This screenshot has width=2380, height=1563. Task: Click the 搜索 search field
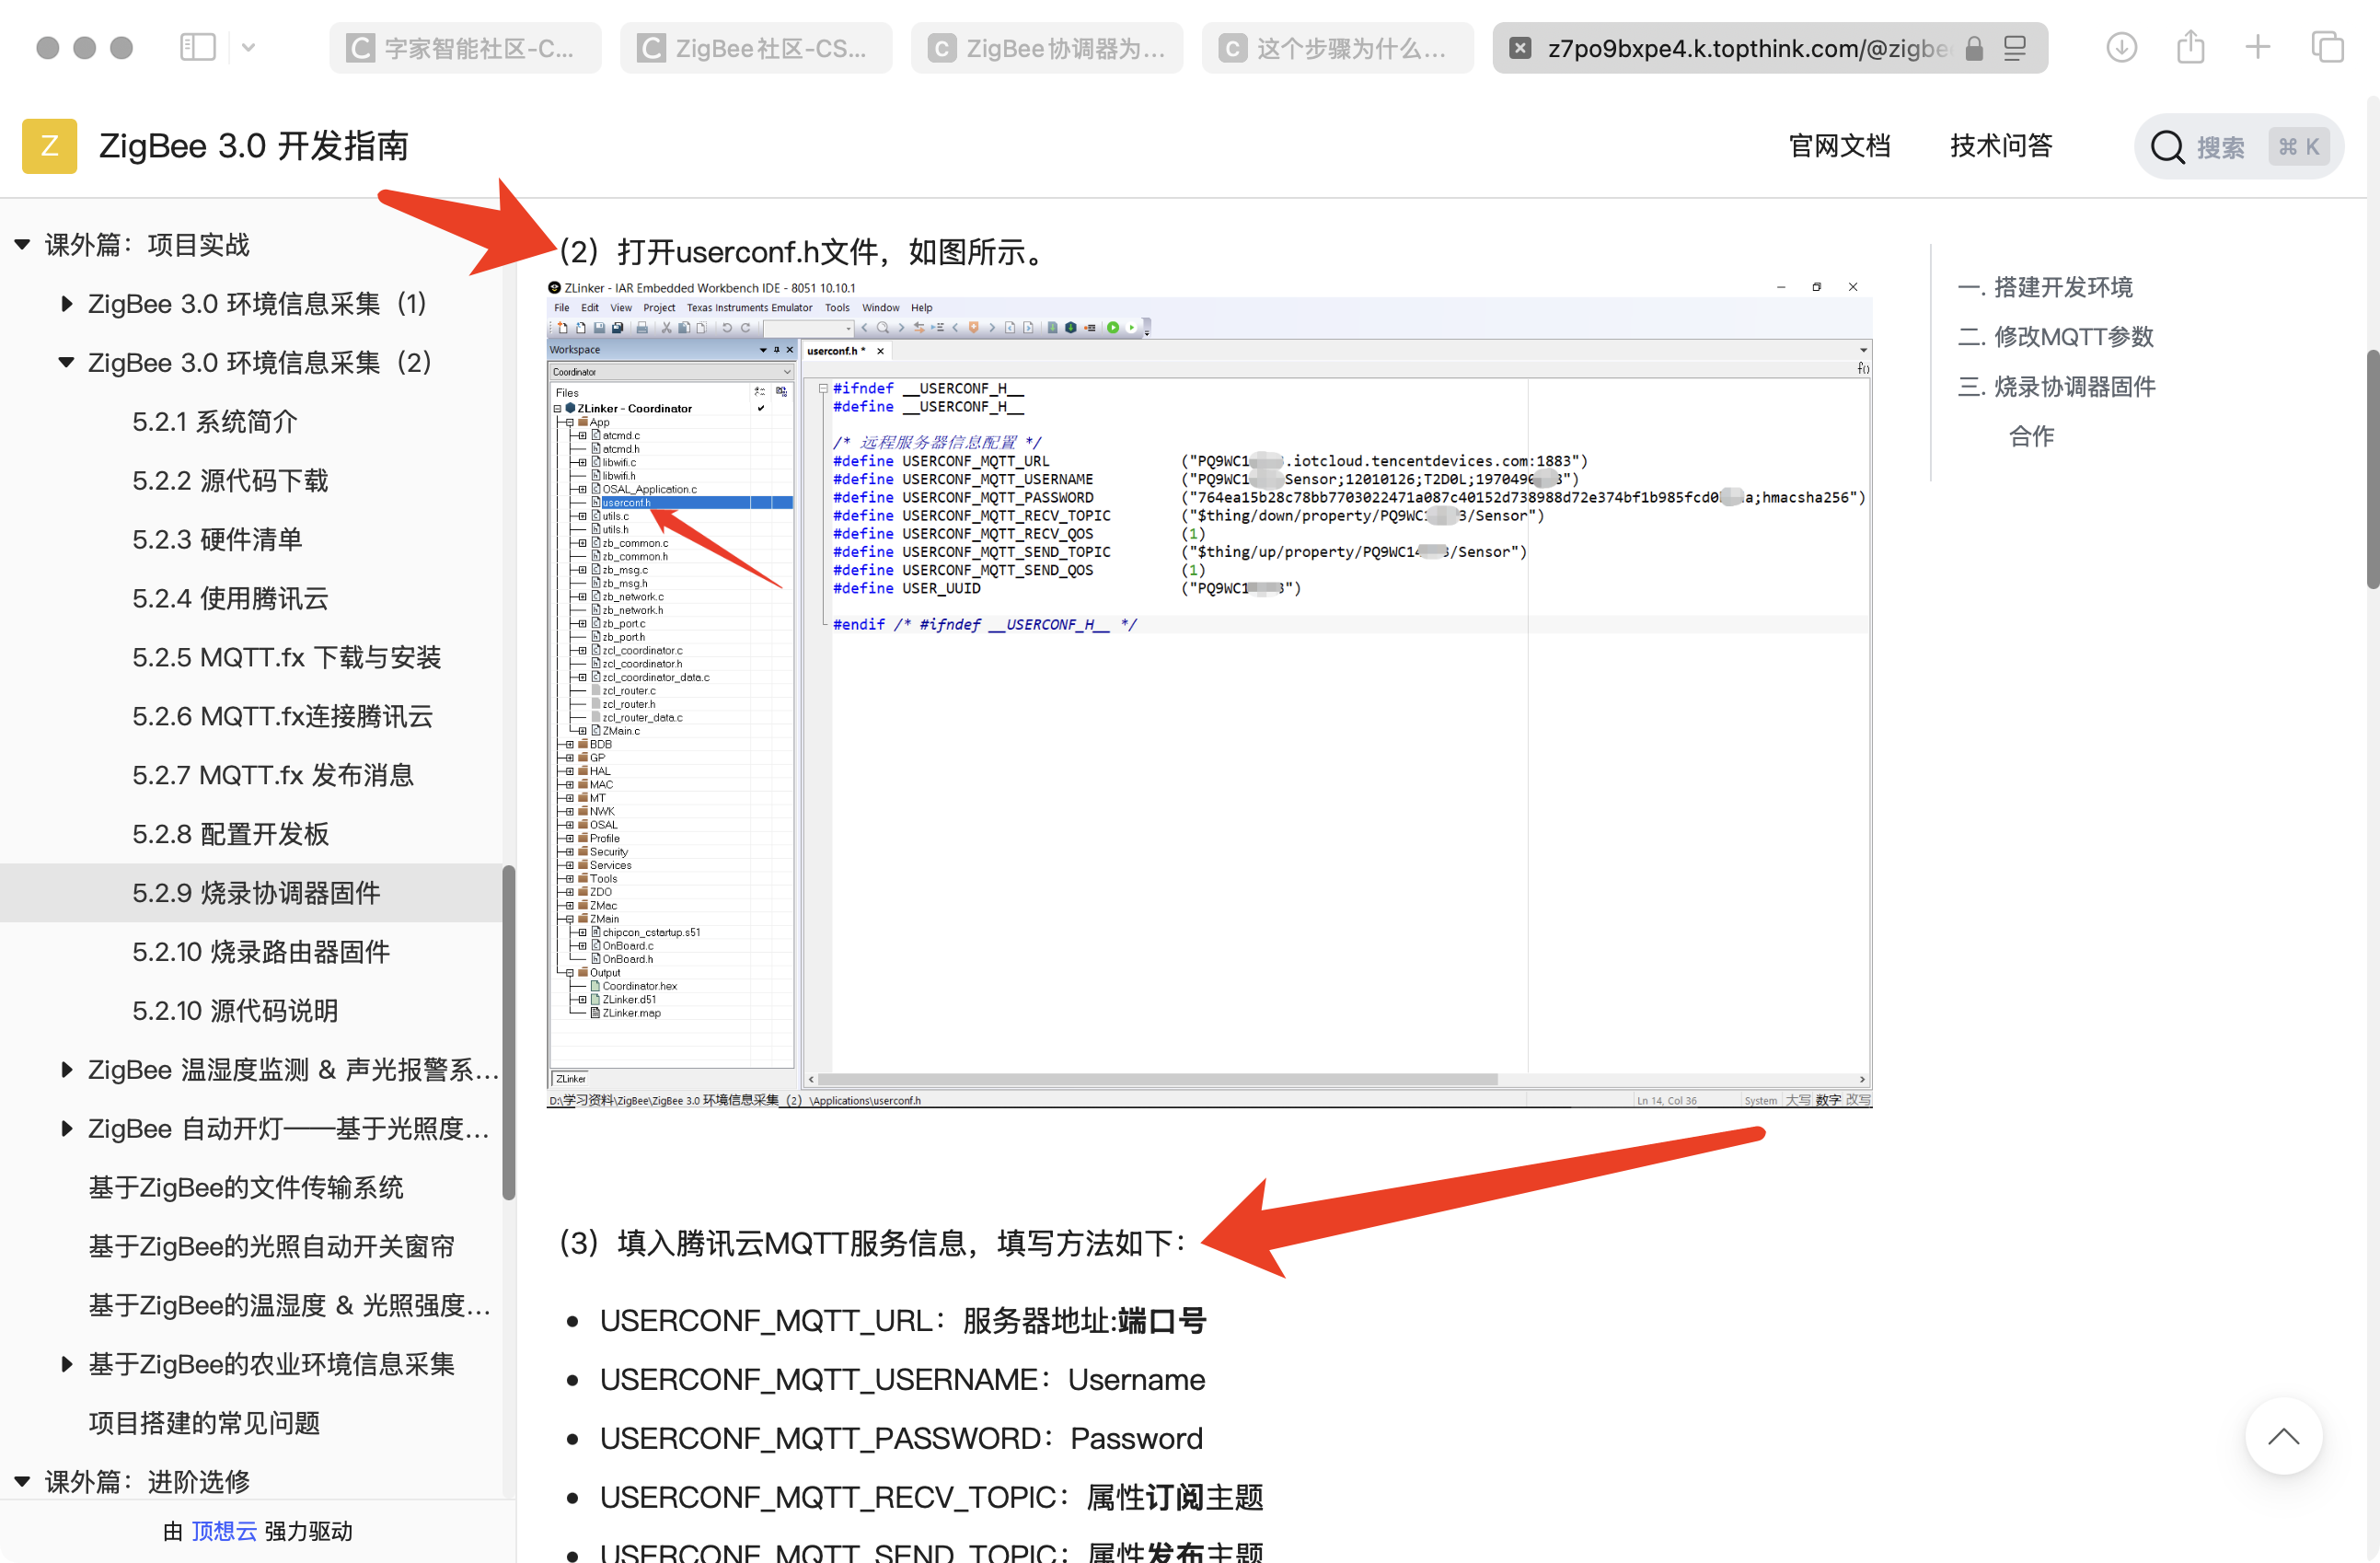pos(2220,147)
